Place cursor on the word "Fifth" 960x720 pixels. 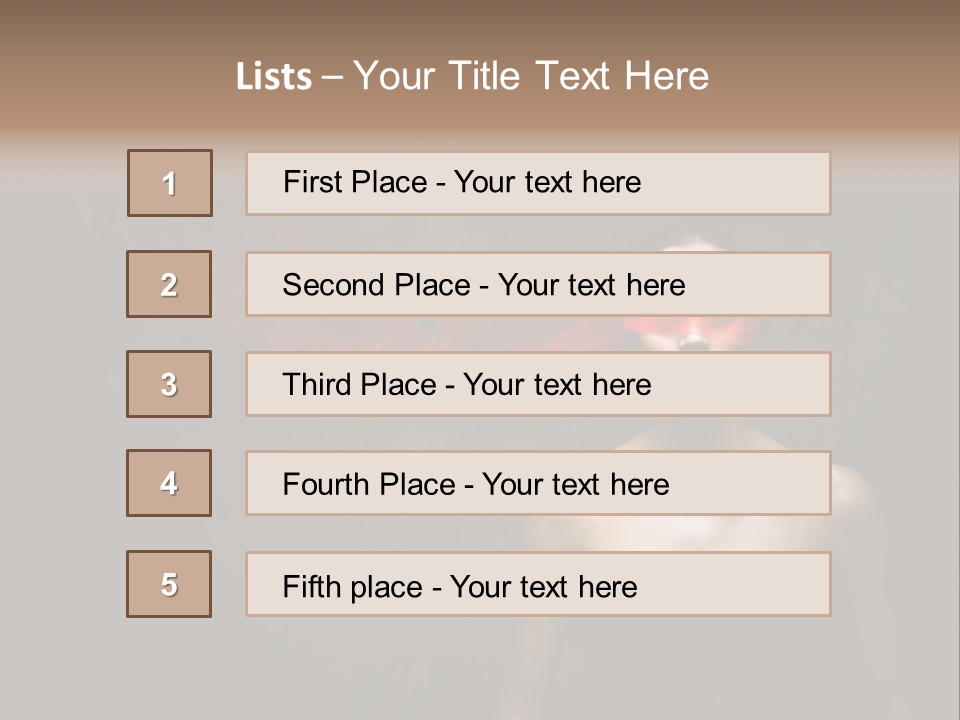312,586
